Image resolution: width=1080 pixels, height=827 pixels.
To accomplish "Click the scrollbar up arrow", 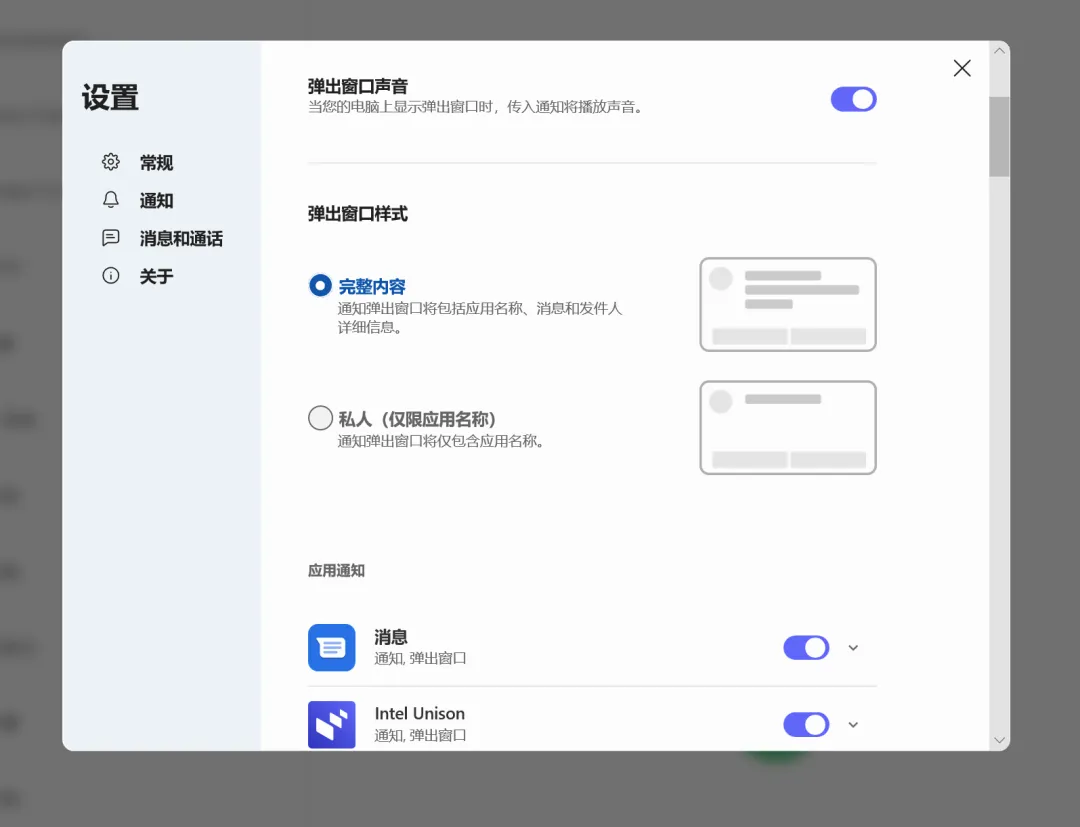I will [x=999, y=51].
